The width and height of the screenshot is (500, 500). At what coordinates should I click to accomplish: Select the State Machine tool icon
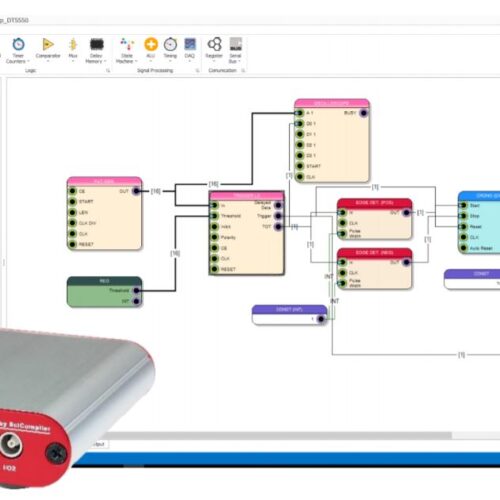[127, 44]
